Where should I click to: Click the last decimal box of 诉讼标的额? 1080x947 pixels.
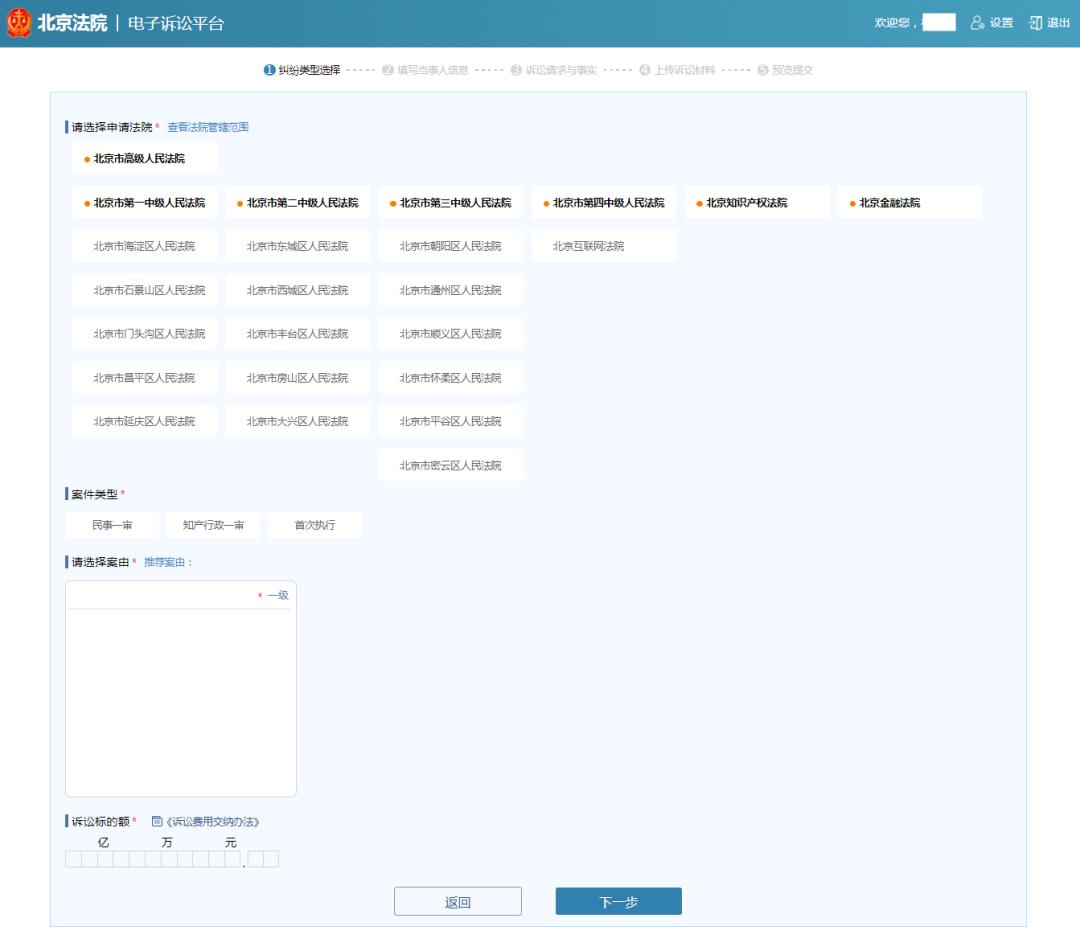click(271, 859)
